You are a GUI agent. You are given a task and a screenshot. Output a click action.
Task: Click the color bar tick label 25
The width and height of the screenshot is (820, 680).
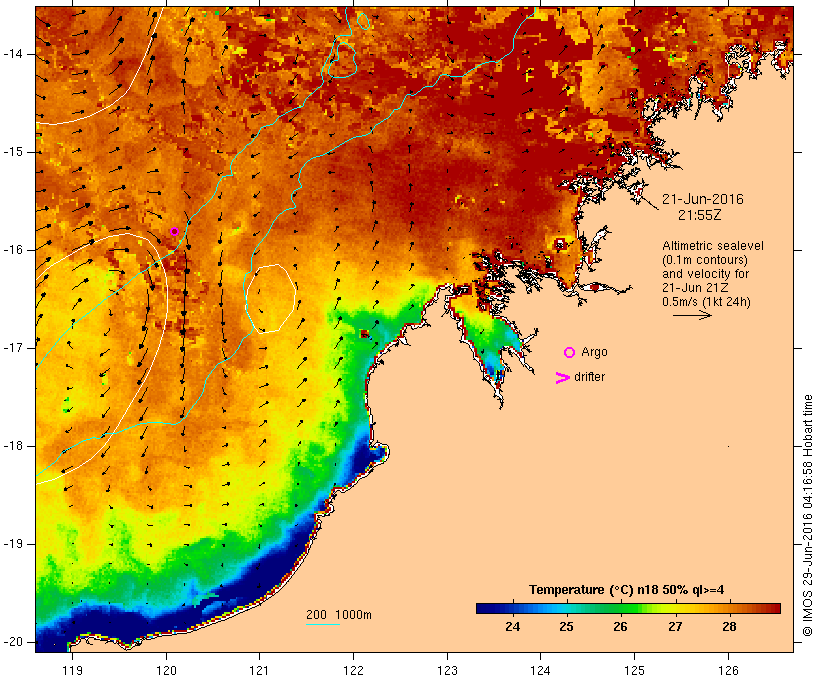pyautogui.click(x=566, y=627)
